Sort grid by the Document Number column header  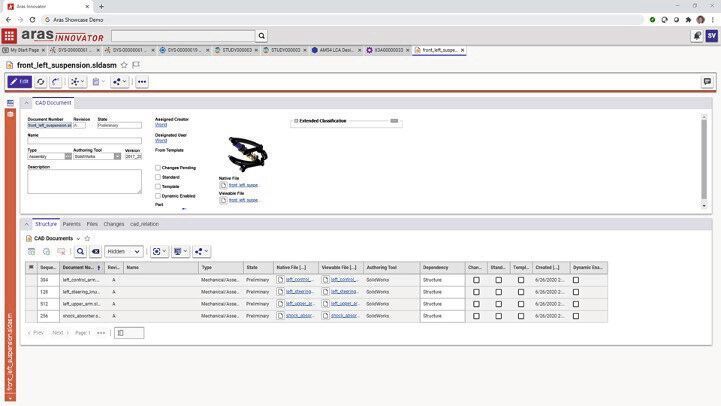pyautogui.click(x=82, y=268)
